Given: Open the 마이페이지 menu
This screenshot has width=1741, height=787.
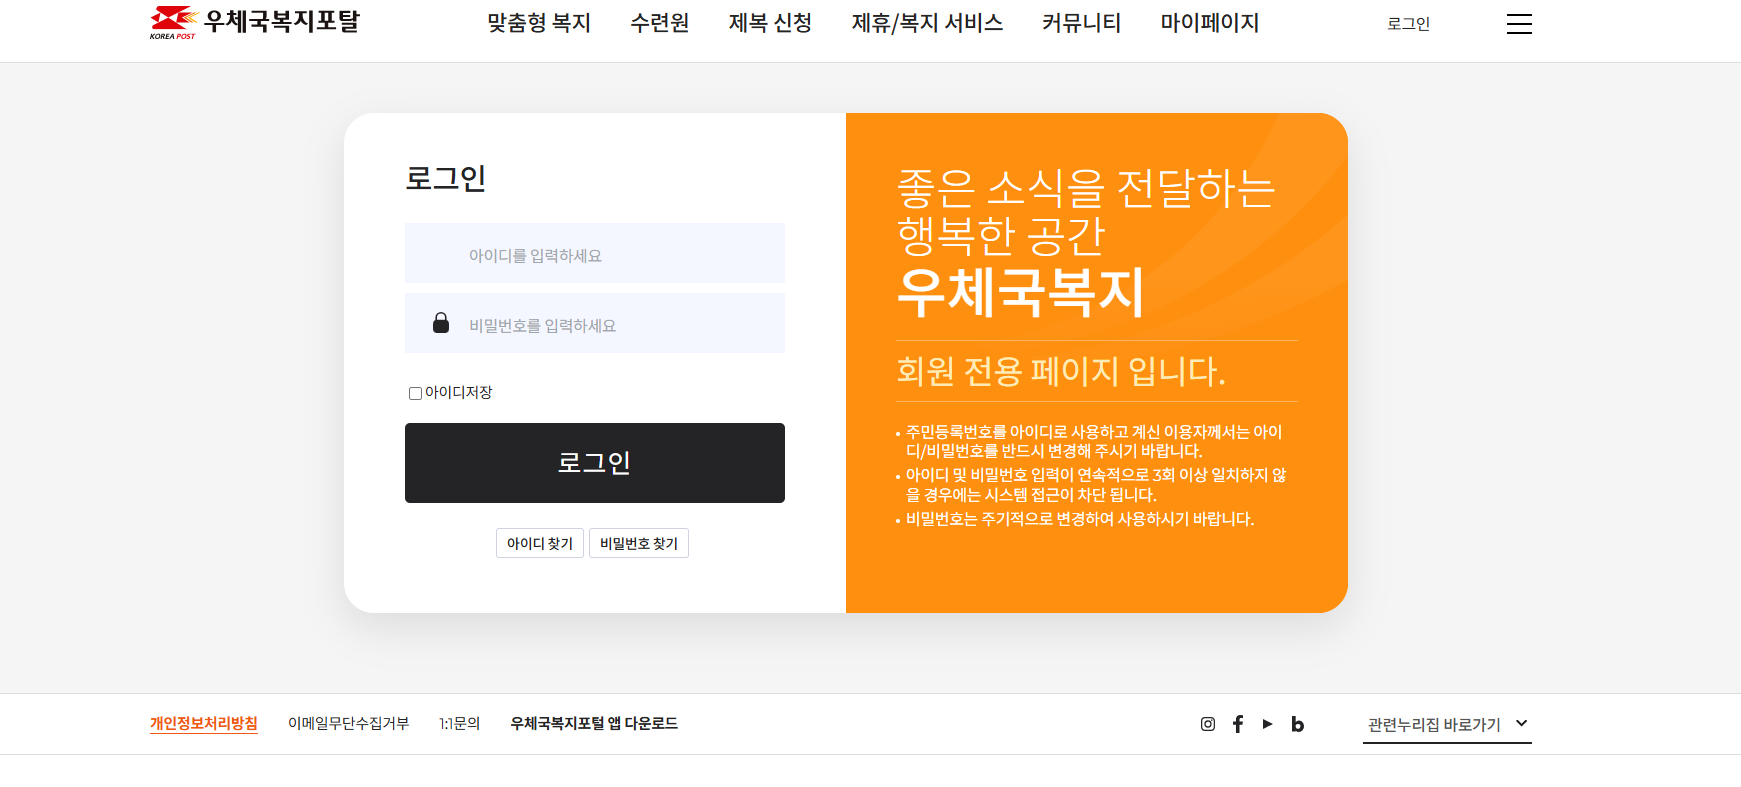Looking at the screenshot, I should (x=1209, y=23).
